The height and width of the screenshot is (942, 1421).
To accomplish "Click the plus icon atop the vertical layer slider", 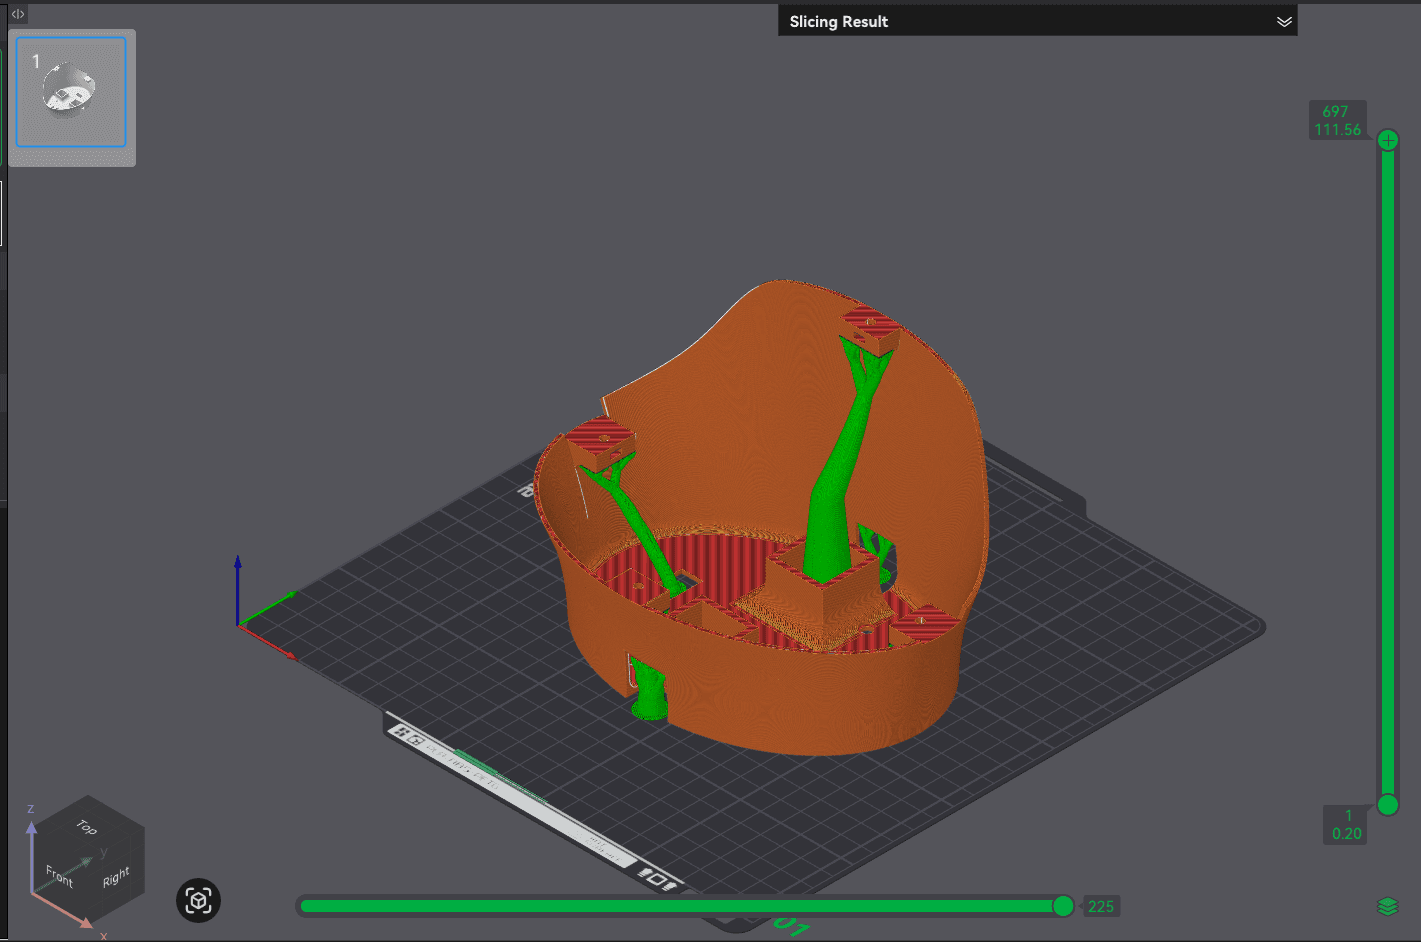I will click(x=1387, y=139).
